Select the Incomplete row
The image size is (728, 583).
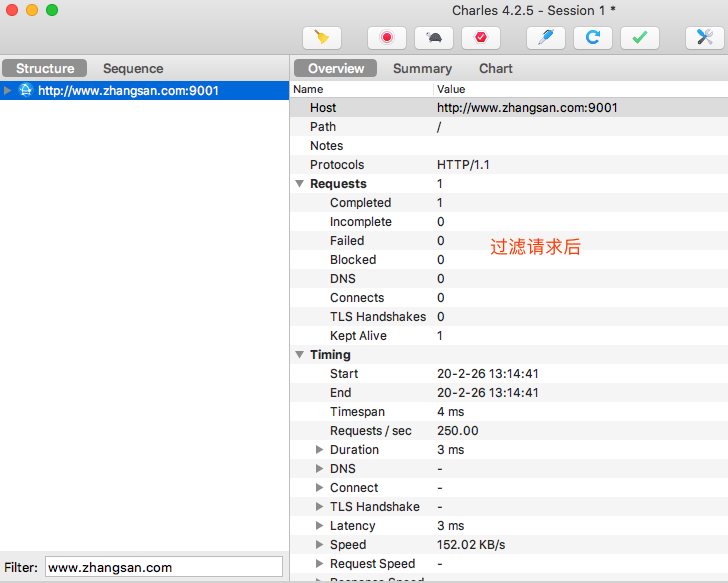pos(509,222)
